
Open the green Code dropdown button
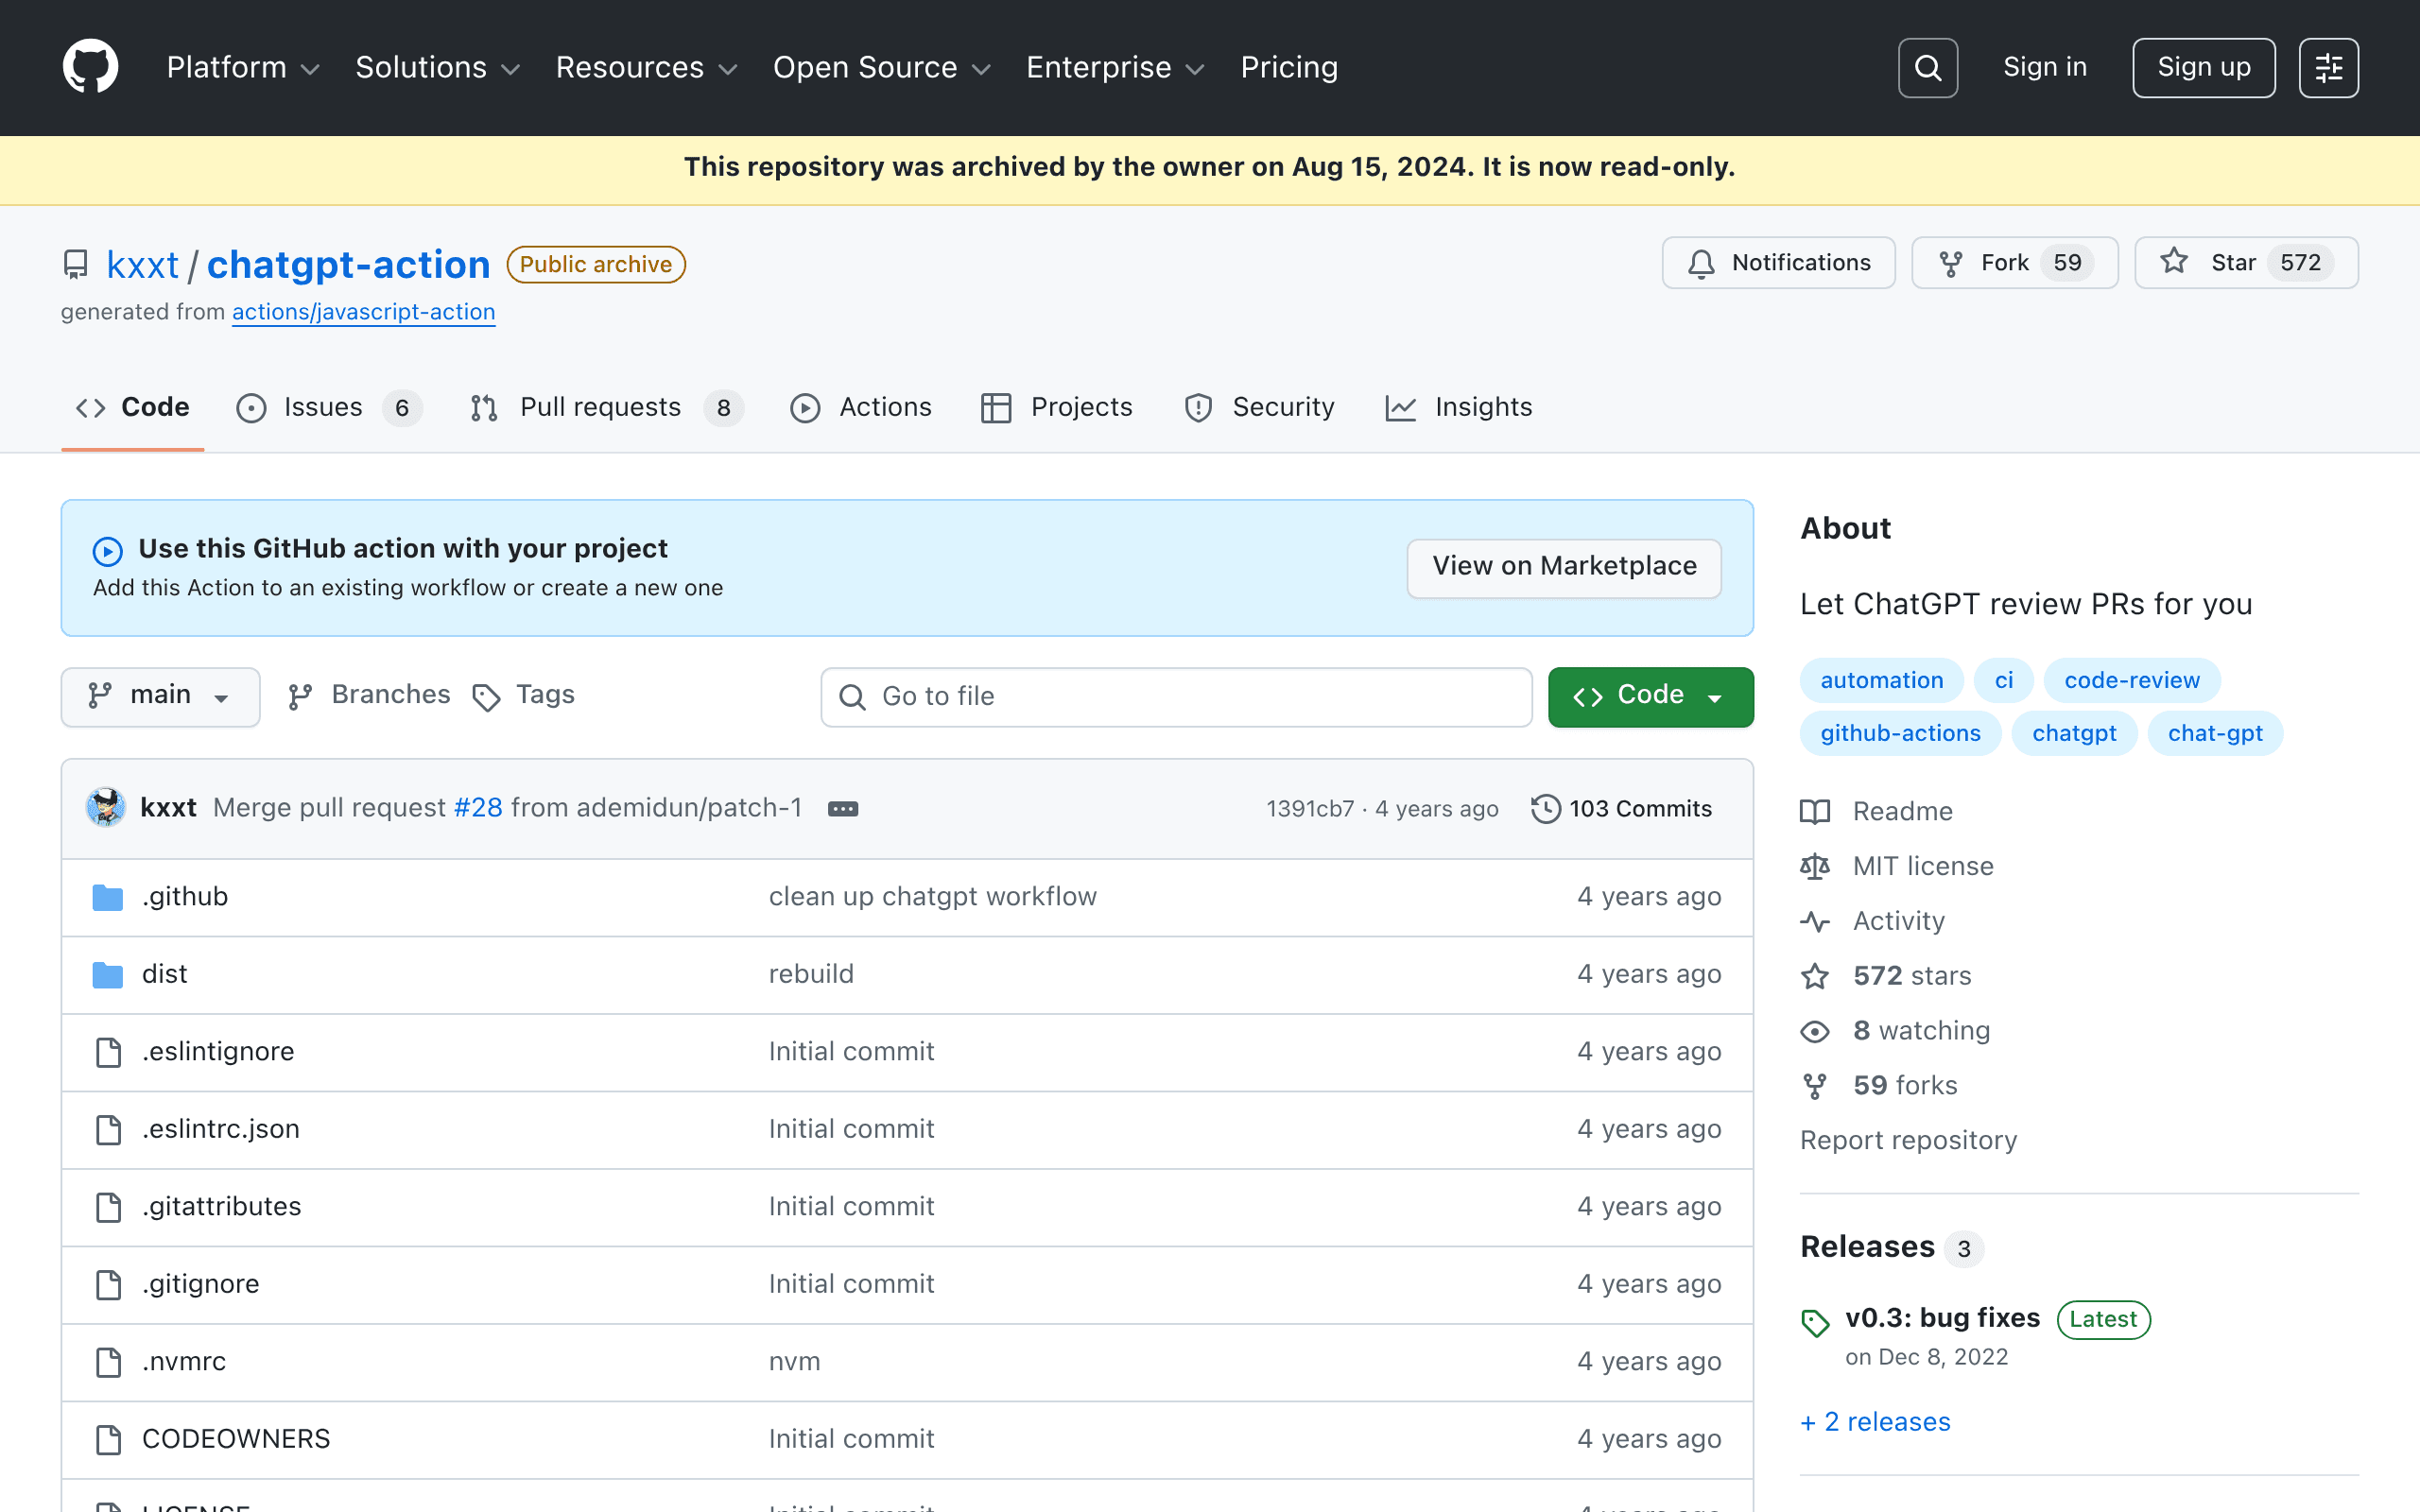pos(1650,696)
